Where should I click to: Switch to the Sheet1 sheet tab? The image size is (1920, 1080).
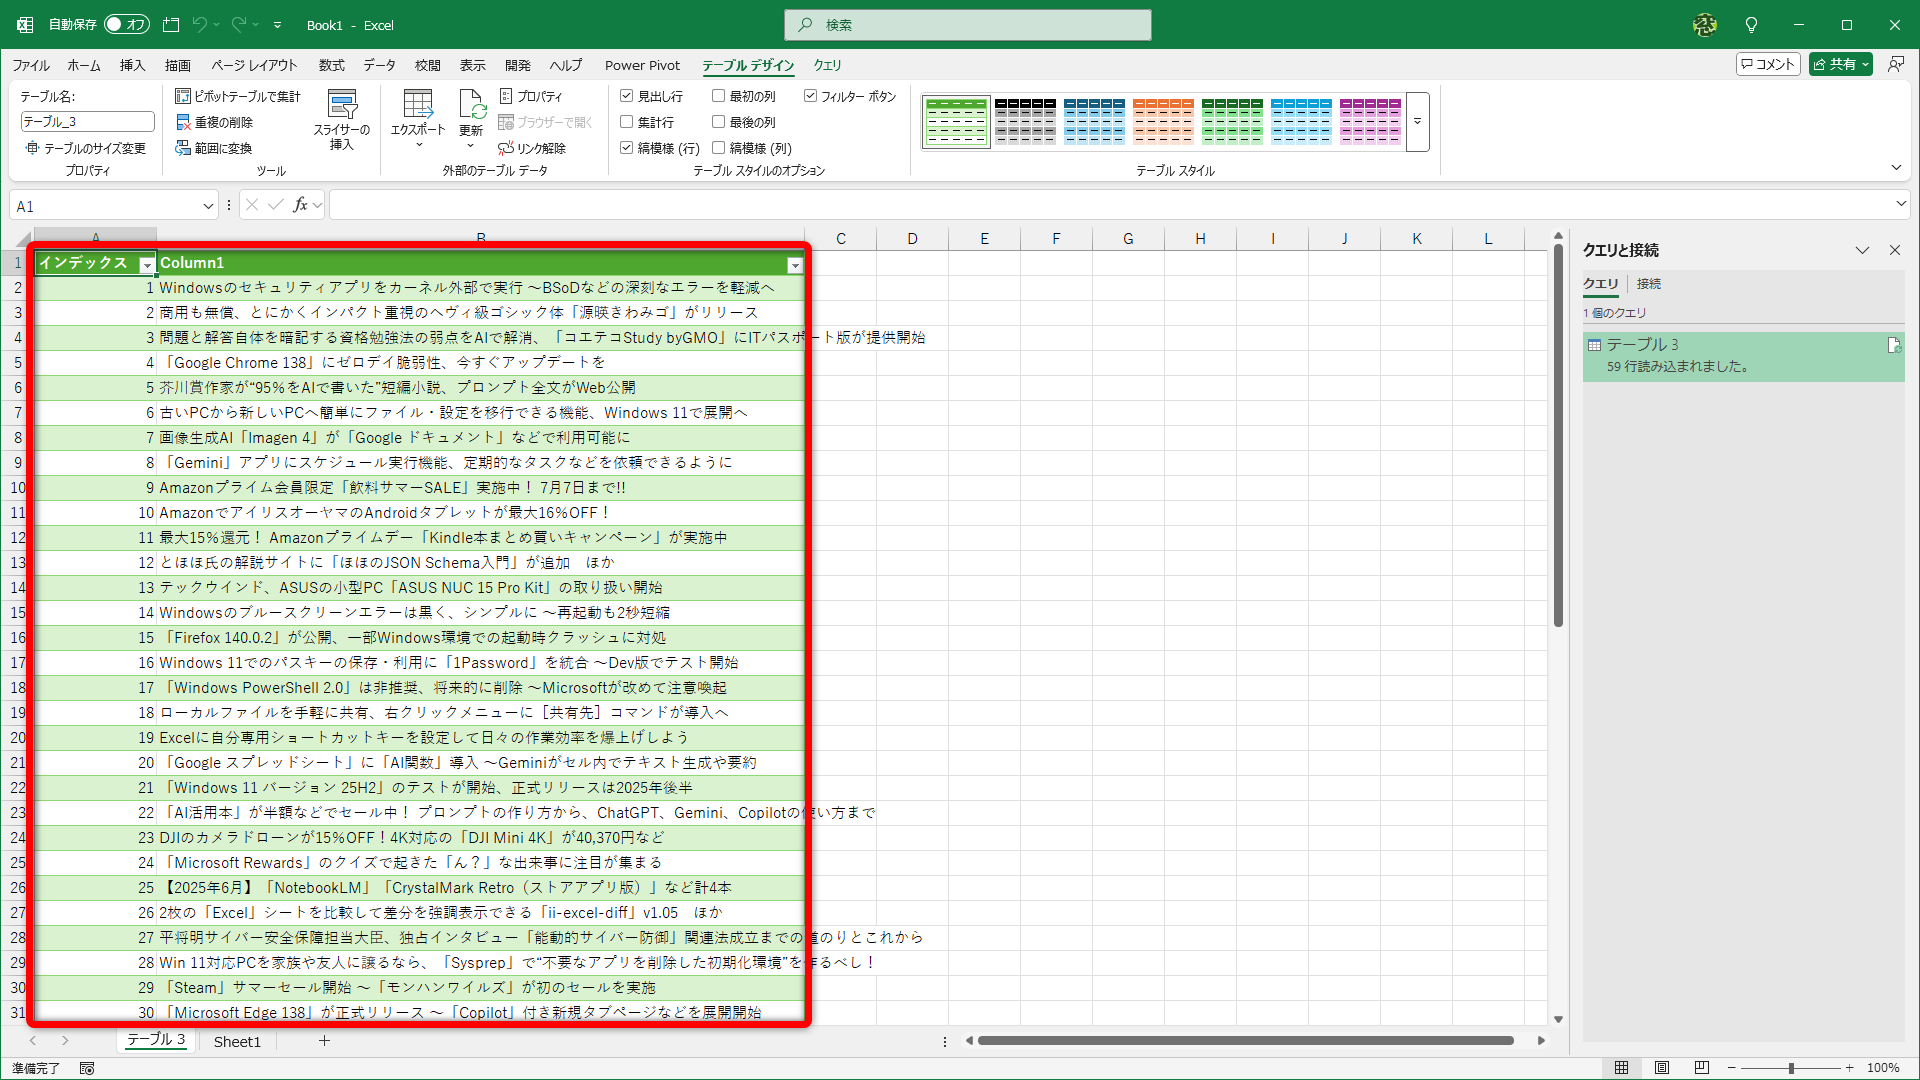pyautogui.click(x=237, y=1041)
